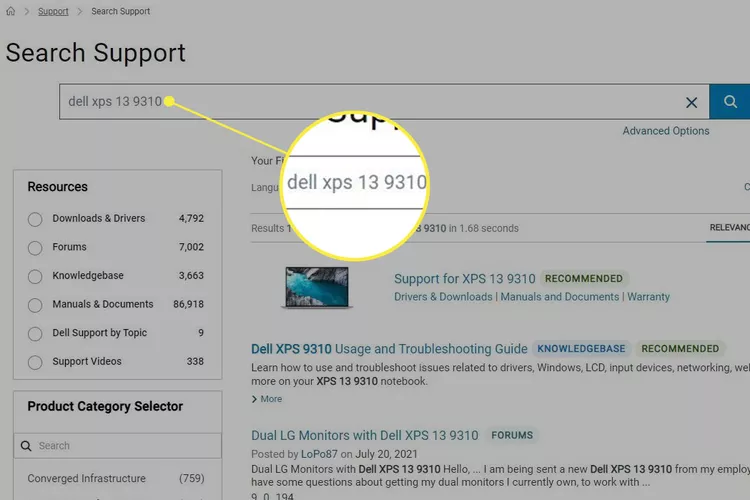Go to the home icon in breadcrumb

point(11,11)
